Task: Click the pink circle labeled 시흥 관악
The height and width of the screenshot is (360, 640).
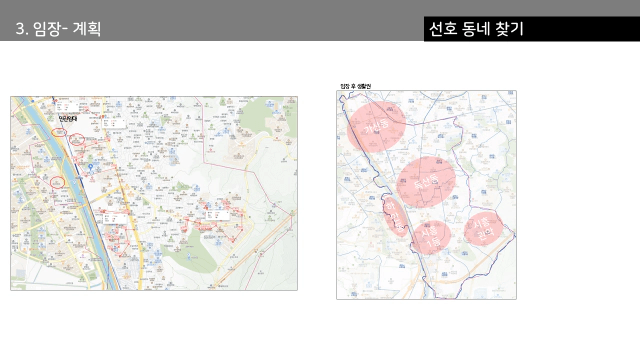Action: pos(484,229)
